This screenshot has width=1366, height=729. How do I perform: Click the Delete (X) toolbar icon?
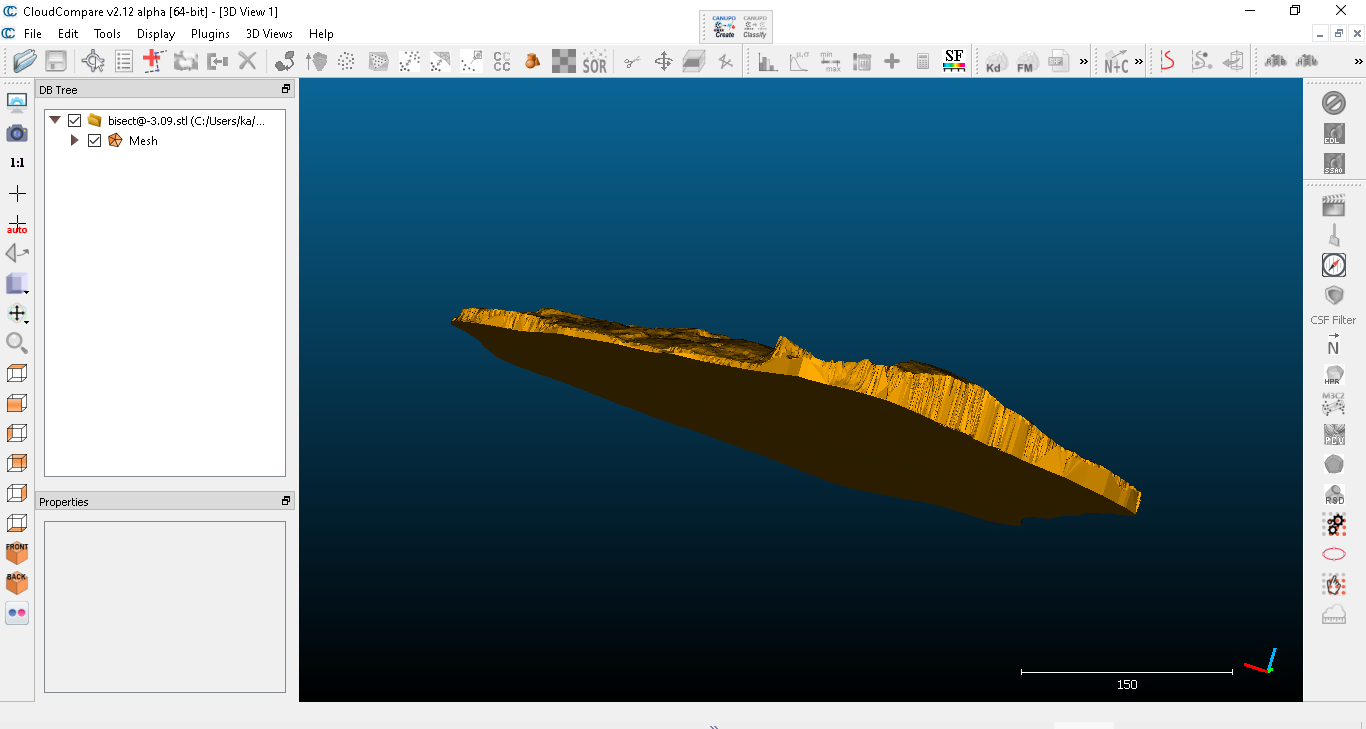click(247, 61)
